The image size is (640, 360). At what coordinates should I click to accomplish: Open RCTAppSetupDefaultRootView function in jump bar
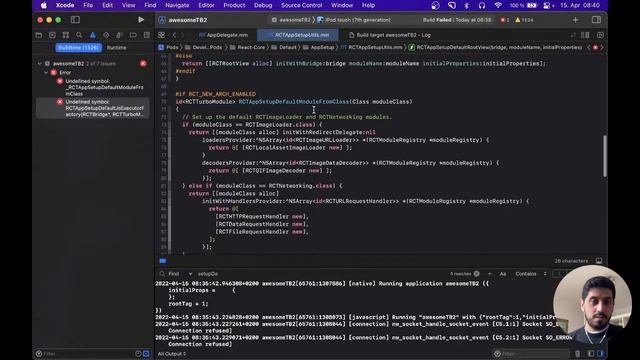(x=496, y=47)
